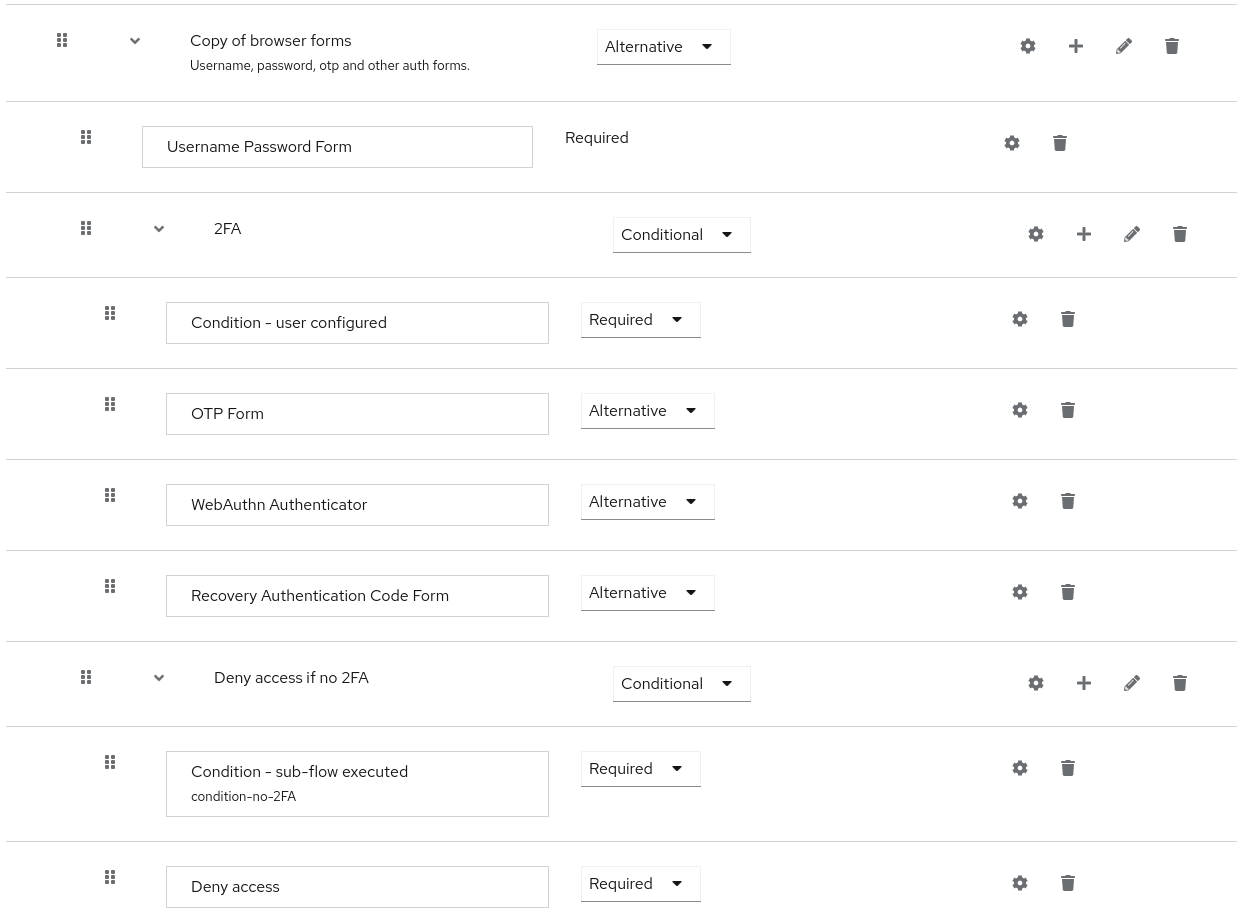Open the Conditional requirement dropdown for 2FA
This screenshot has width=1237, height=922.
point(681,234)
